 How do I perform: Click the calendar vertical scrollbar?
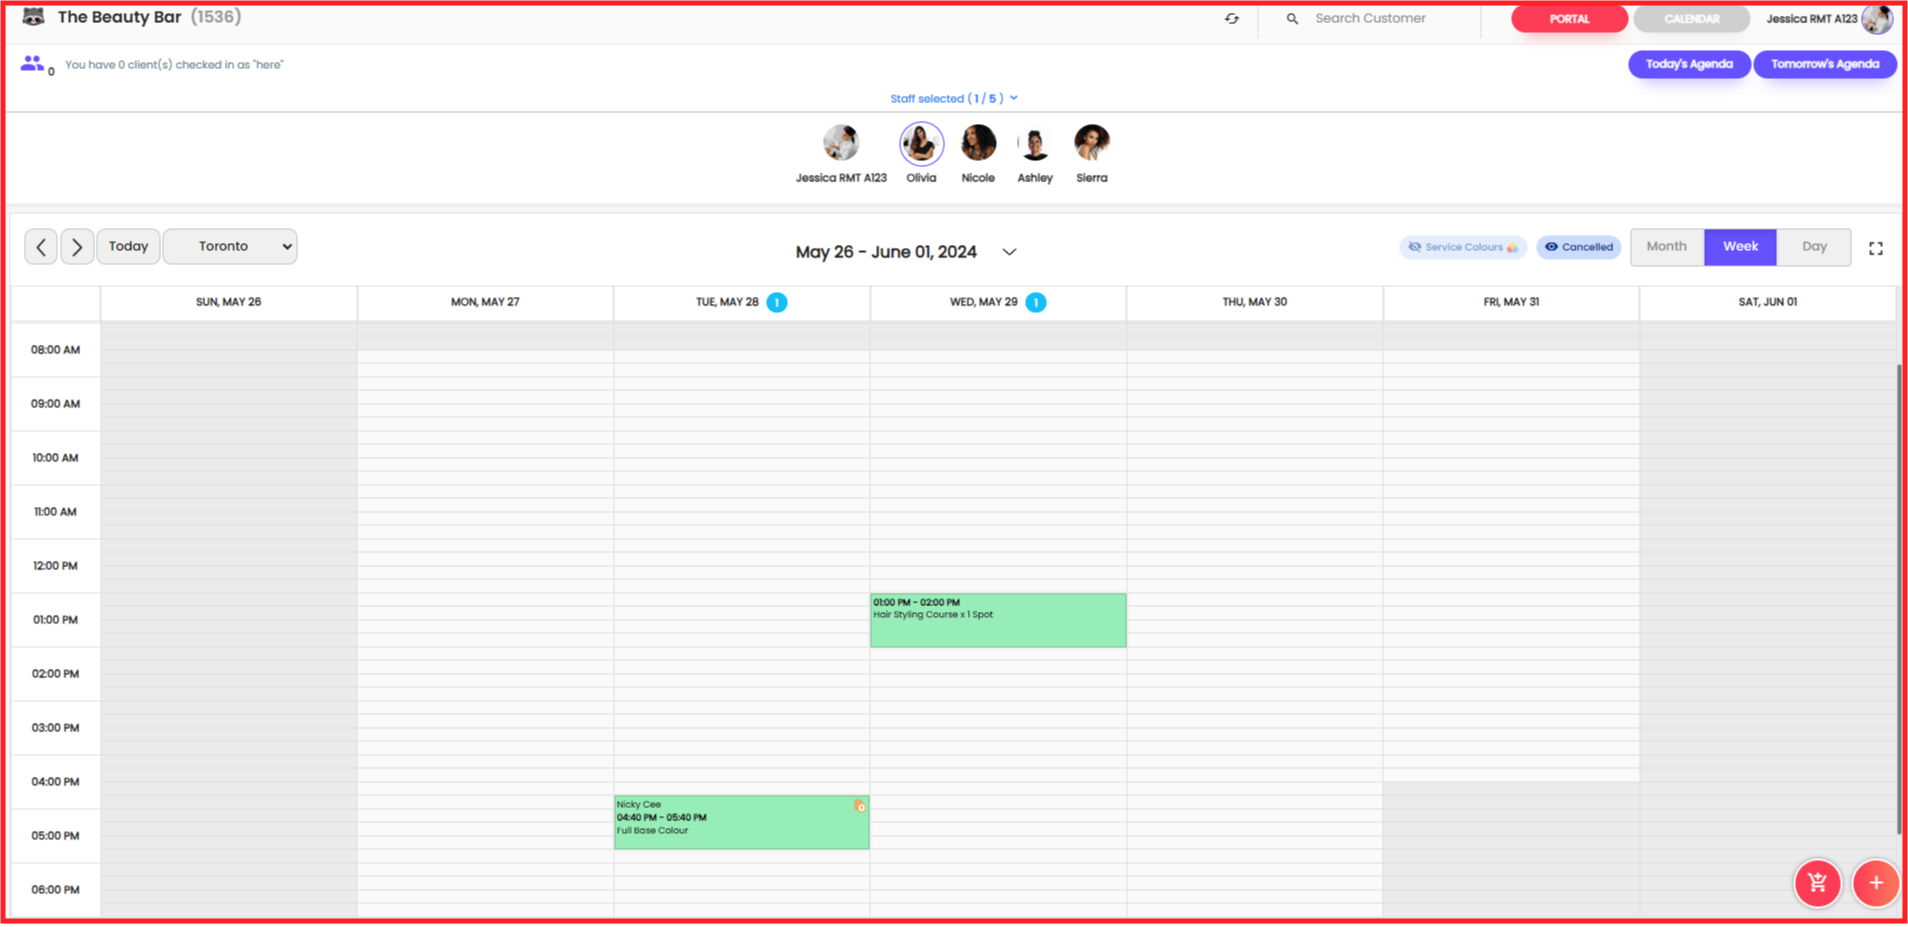[x=1900, y=600]
